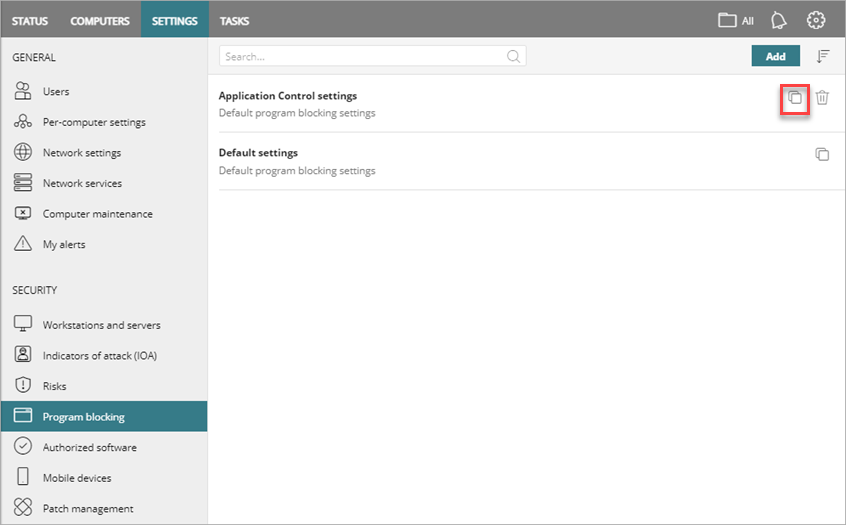Open the All folder filter
The height and width of the screenshot is (525, 846).
point(736,20)
